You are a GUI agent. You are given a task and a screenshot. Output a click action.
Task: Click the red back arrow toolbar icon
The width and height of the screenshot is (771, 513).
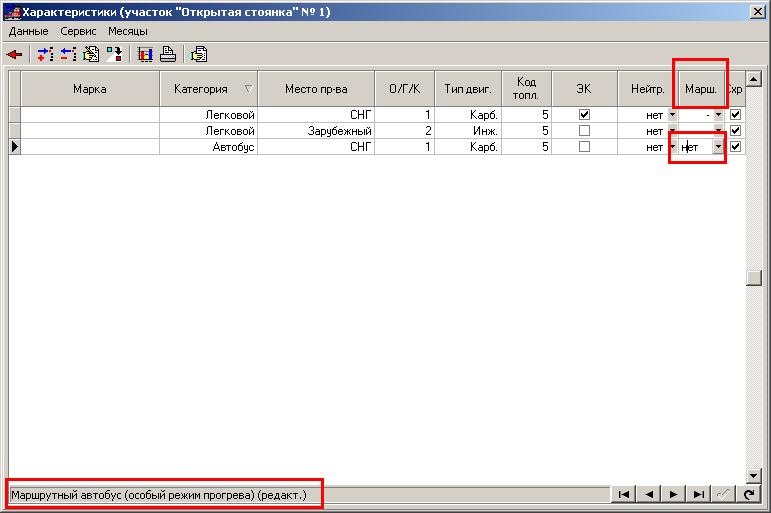coord(14,55)
